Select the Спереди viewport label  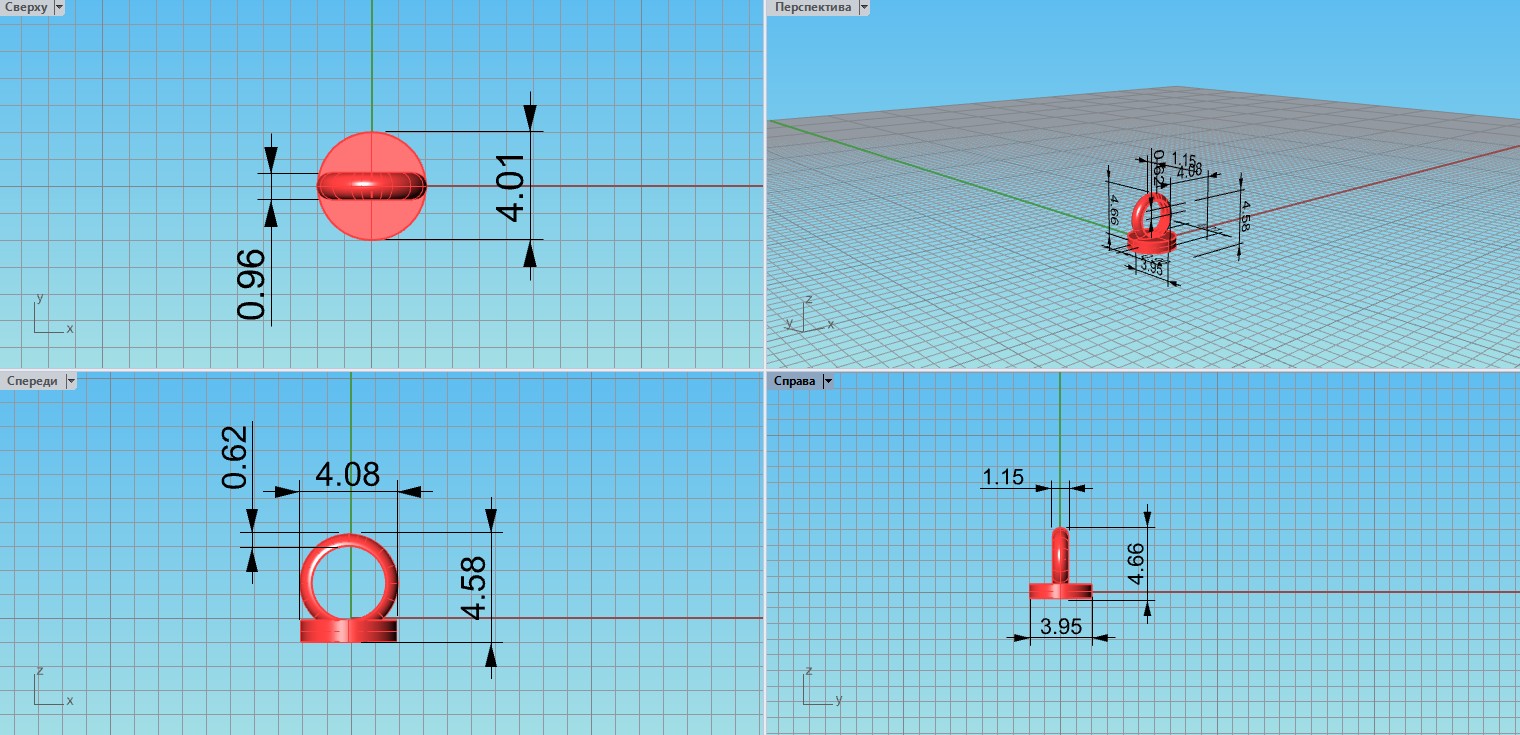(31, 381)
